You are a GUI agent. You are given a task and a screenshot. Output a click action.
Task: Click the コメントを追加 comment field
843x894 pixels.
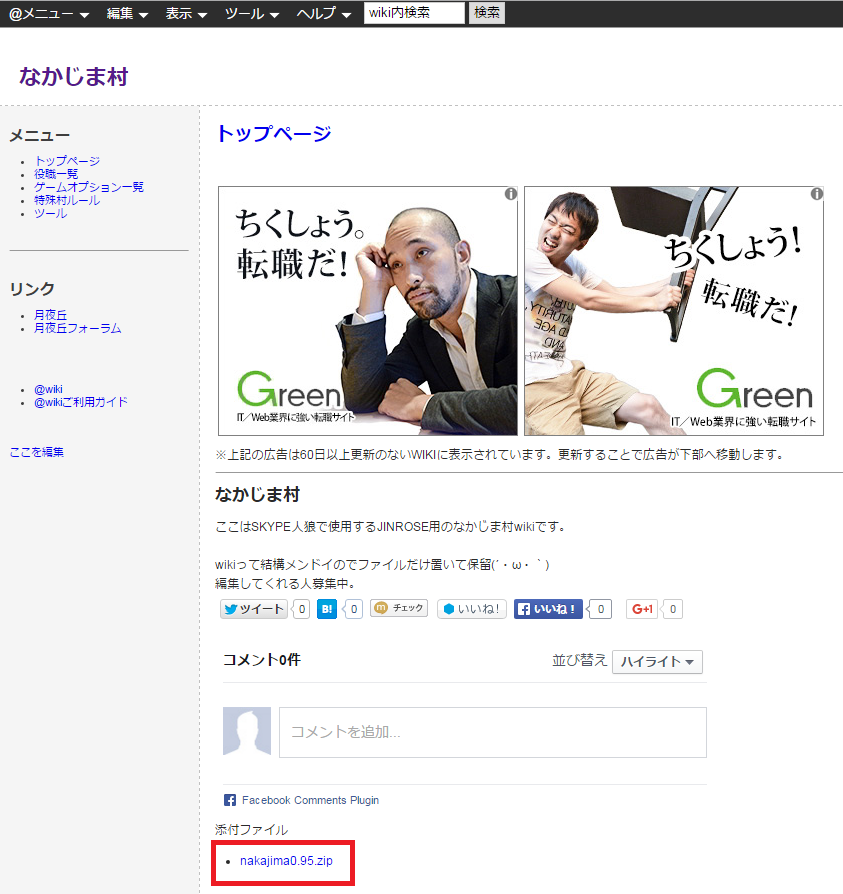[x=492, y=732]
